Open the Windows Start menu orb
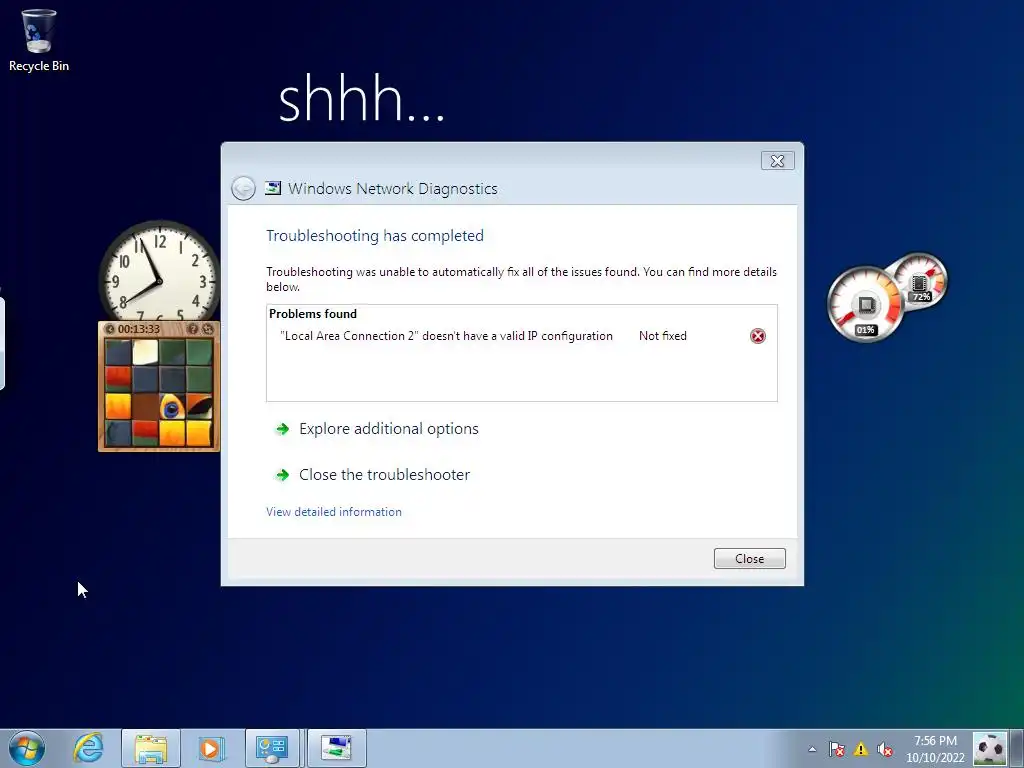Image resolution: width=1024 pixels, height=768 pixels. point(27,748)
